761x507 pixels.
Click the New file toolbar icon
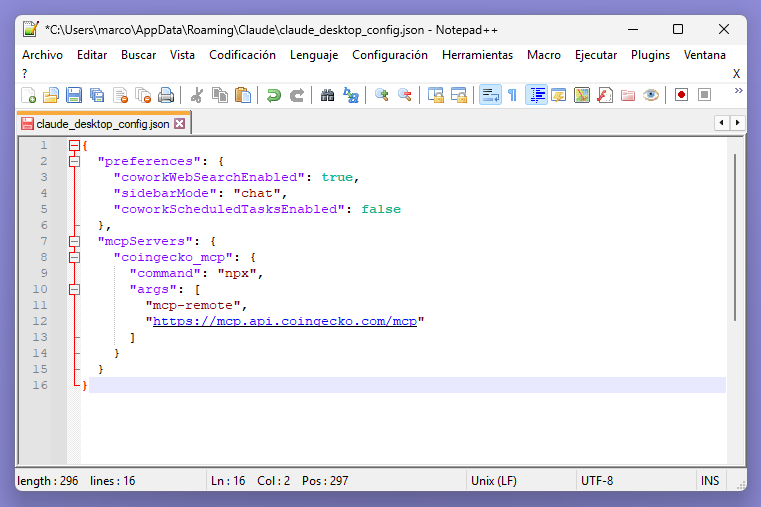tap(29, 95)
